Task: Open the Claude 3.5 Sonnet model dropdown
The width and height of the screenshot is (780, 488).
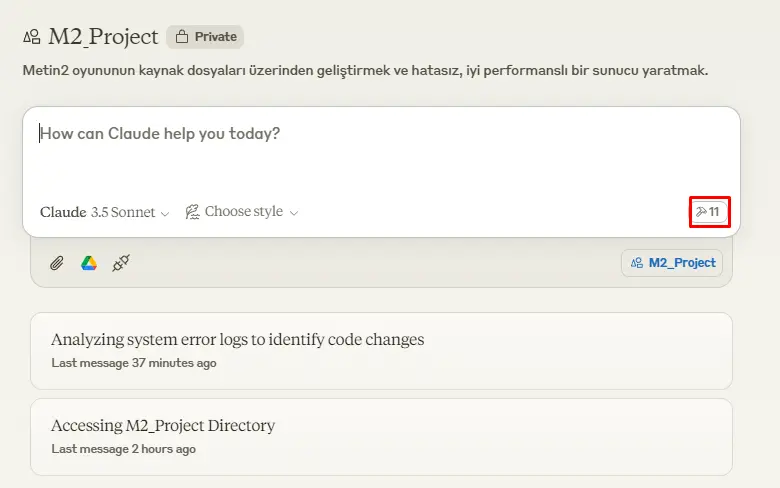Action: [104, 212]
